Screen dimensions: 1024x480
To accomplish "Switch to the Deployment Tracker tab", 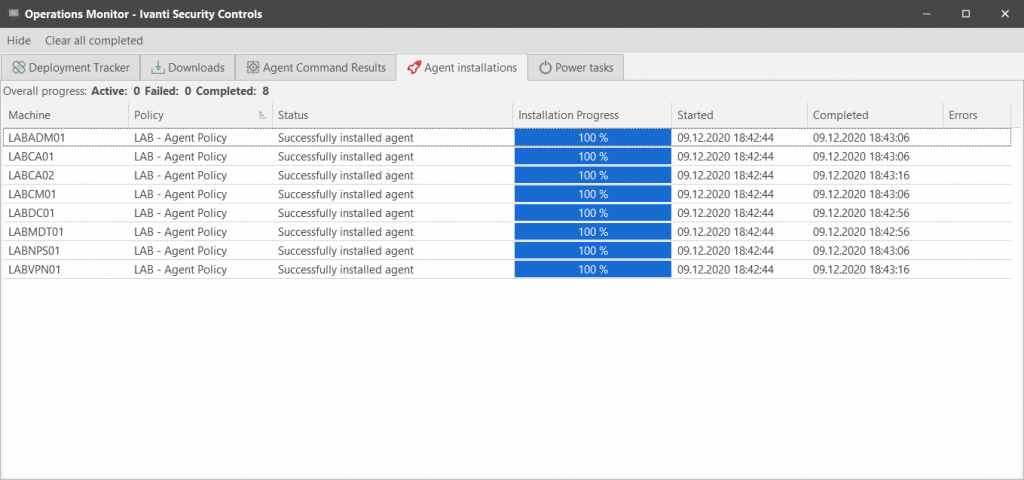I will pos(71,67).
